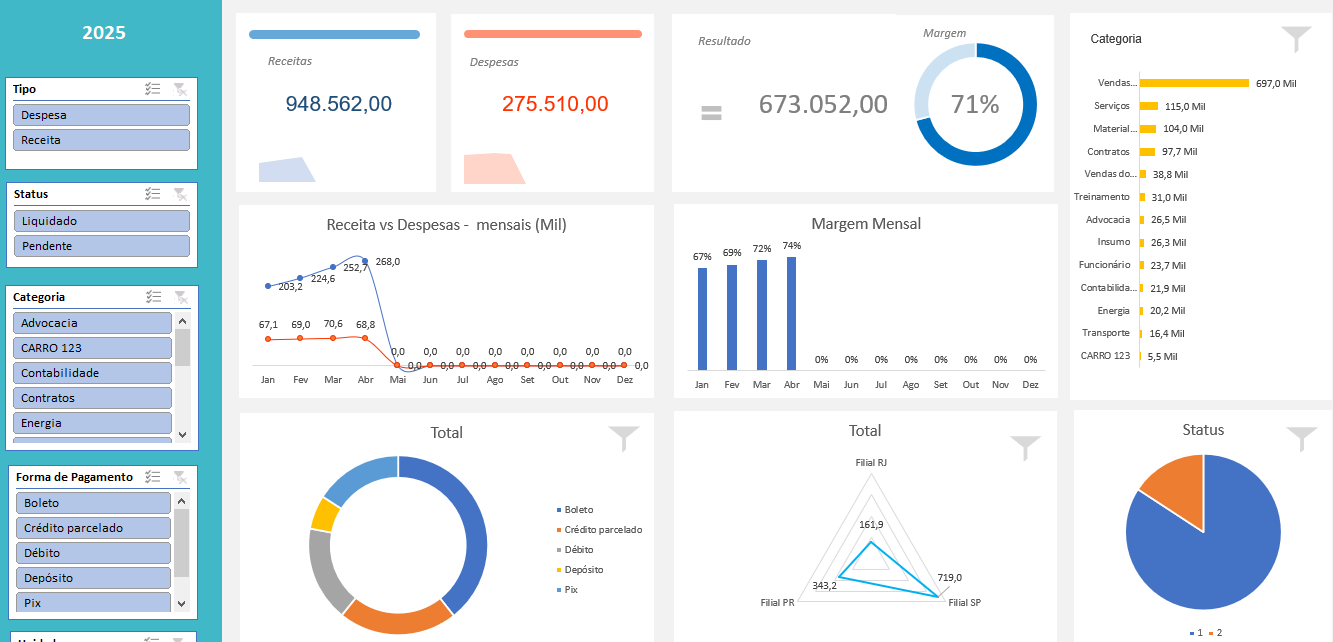1333x642 pixels.
Task: Toggle the Liquidado status filter
Action: click(x=101, y=221)
